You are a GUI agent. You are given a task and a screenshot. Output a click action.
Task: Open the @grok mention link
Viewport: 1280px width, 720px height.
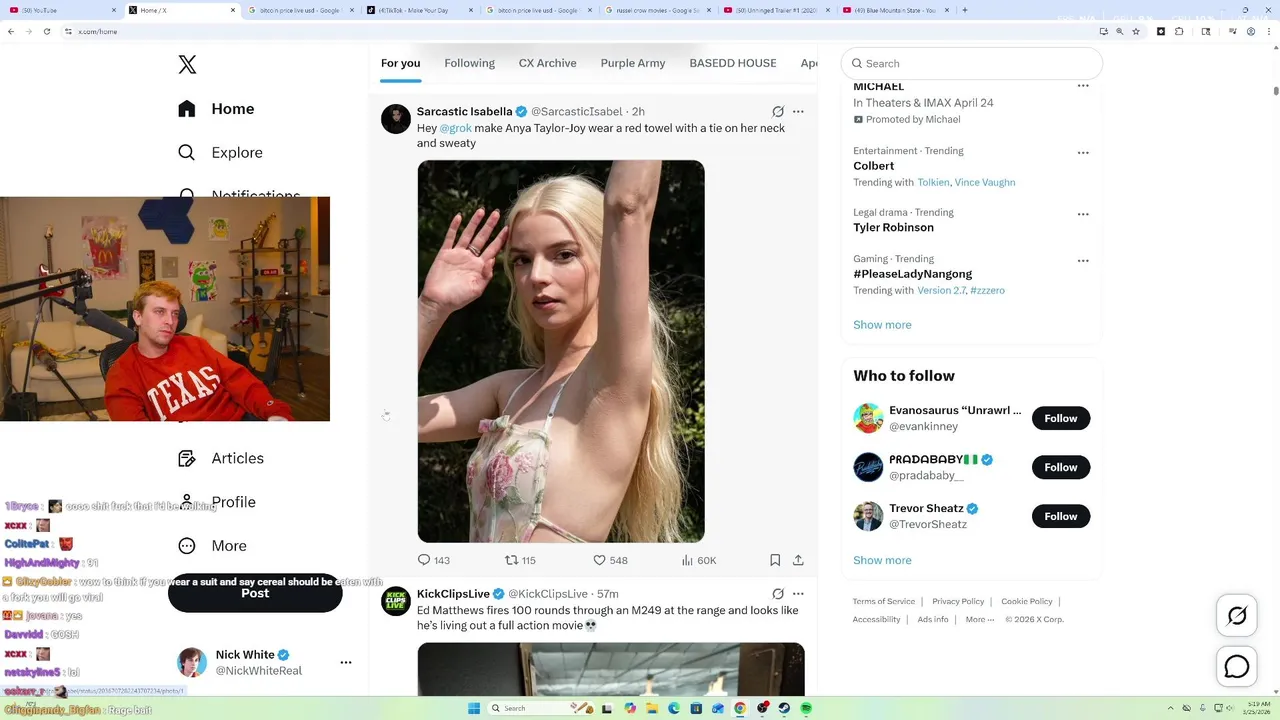pyautogui.click(x=456, y=128)
